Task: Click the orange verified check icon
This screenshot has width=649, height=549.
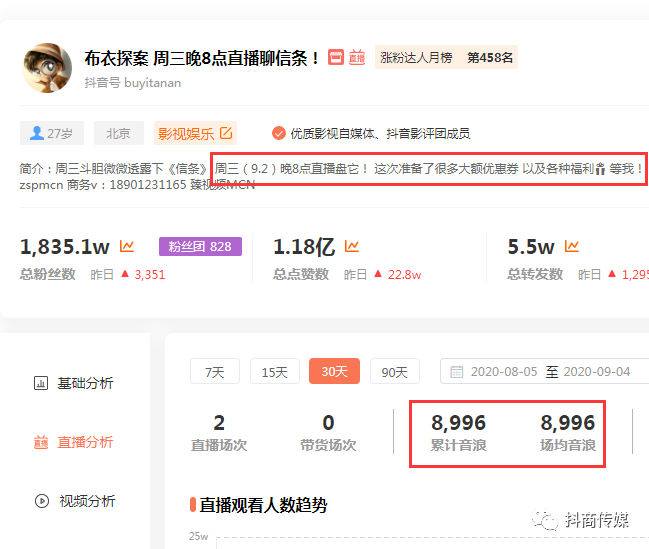Action: click(279, 133)
